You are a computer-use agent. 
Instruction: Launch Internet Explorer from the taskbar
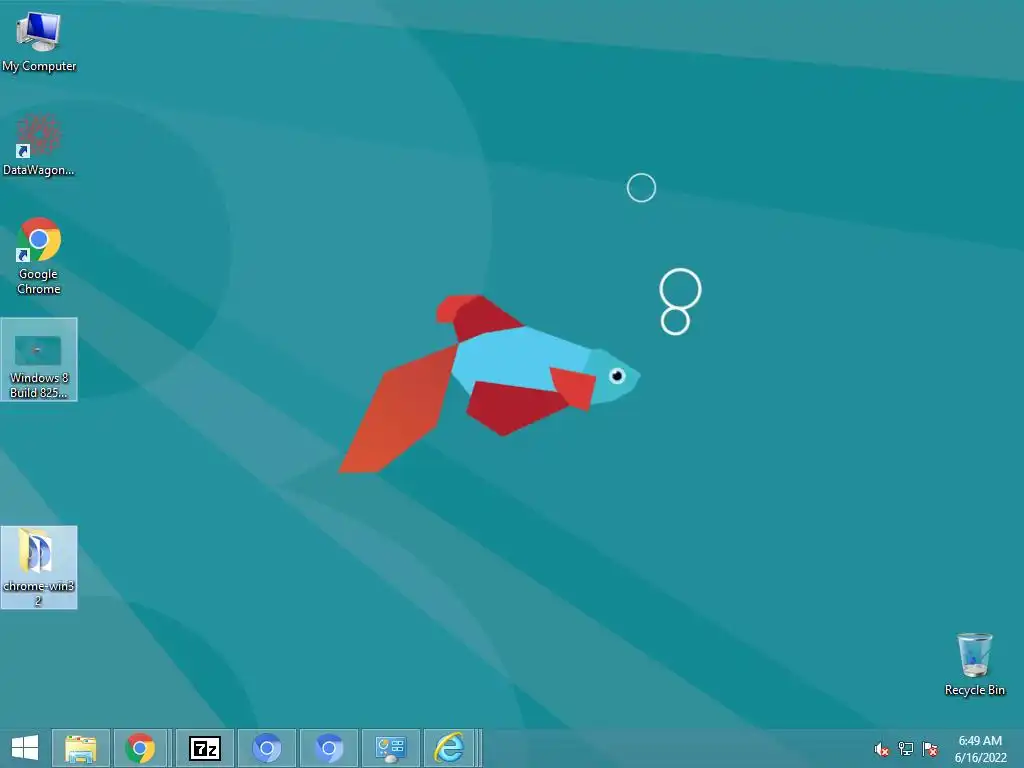pyautogui.click(x=451, y=748)
